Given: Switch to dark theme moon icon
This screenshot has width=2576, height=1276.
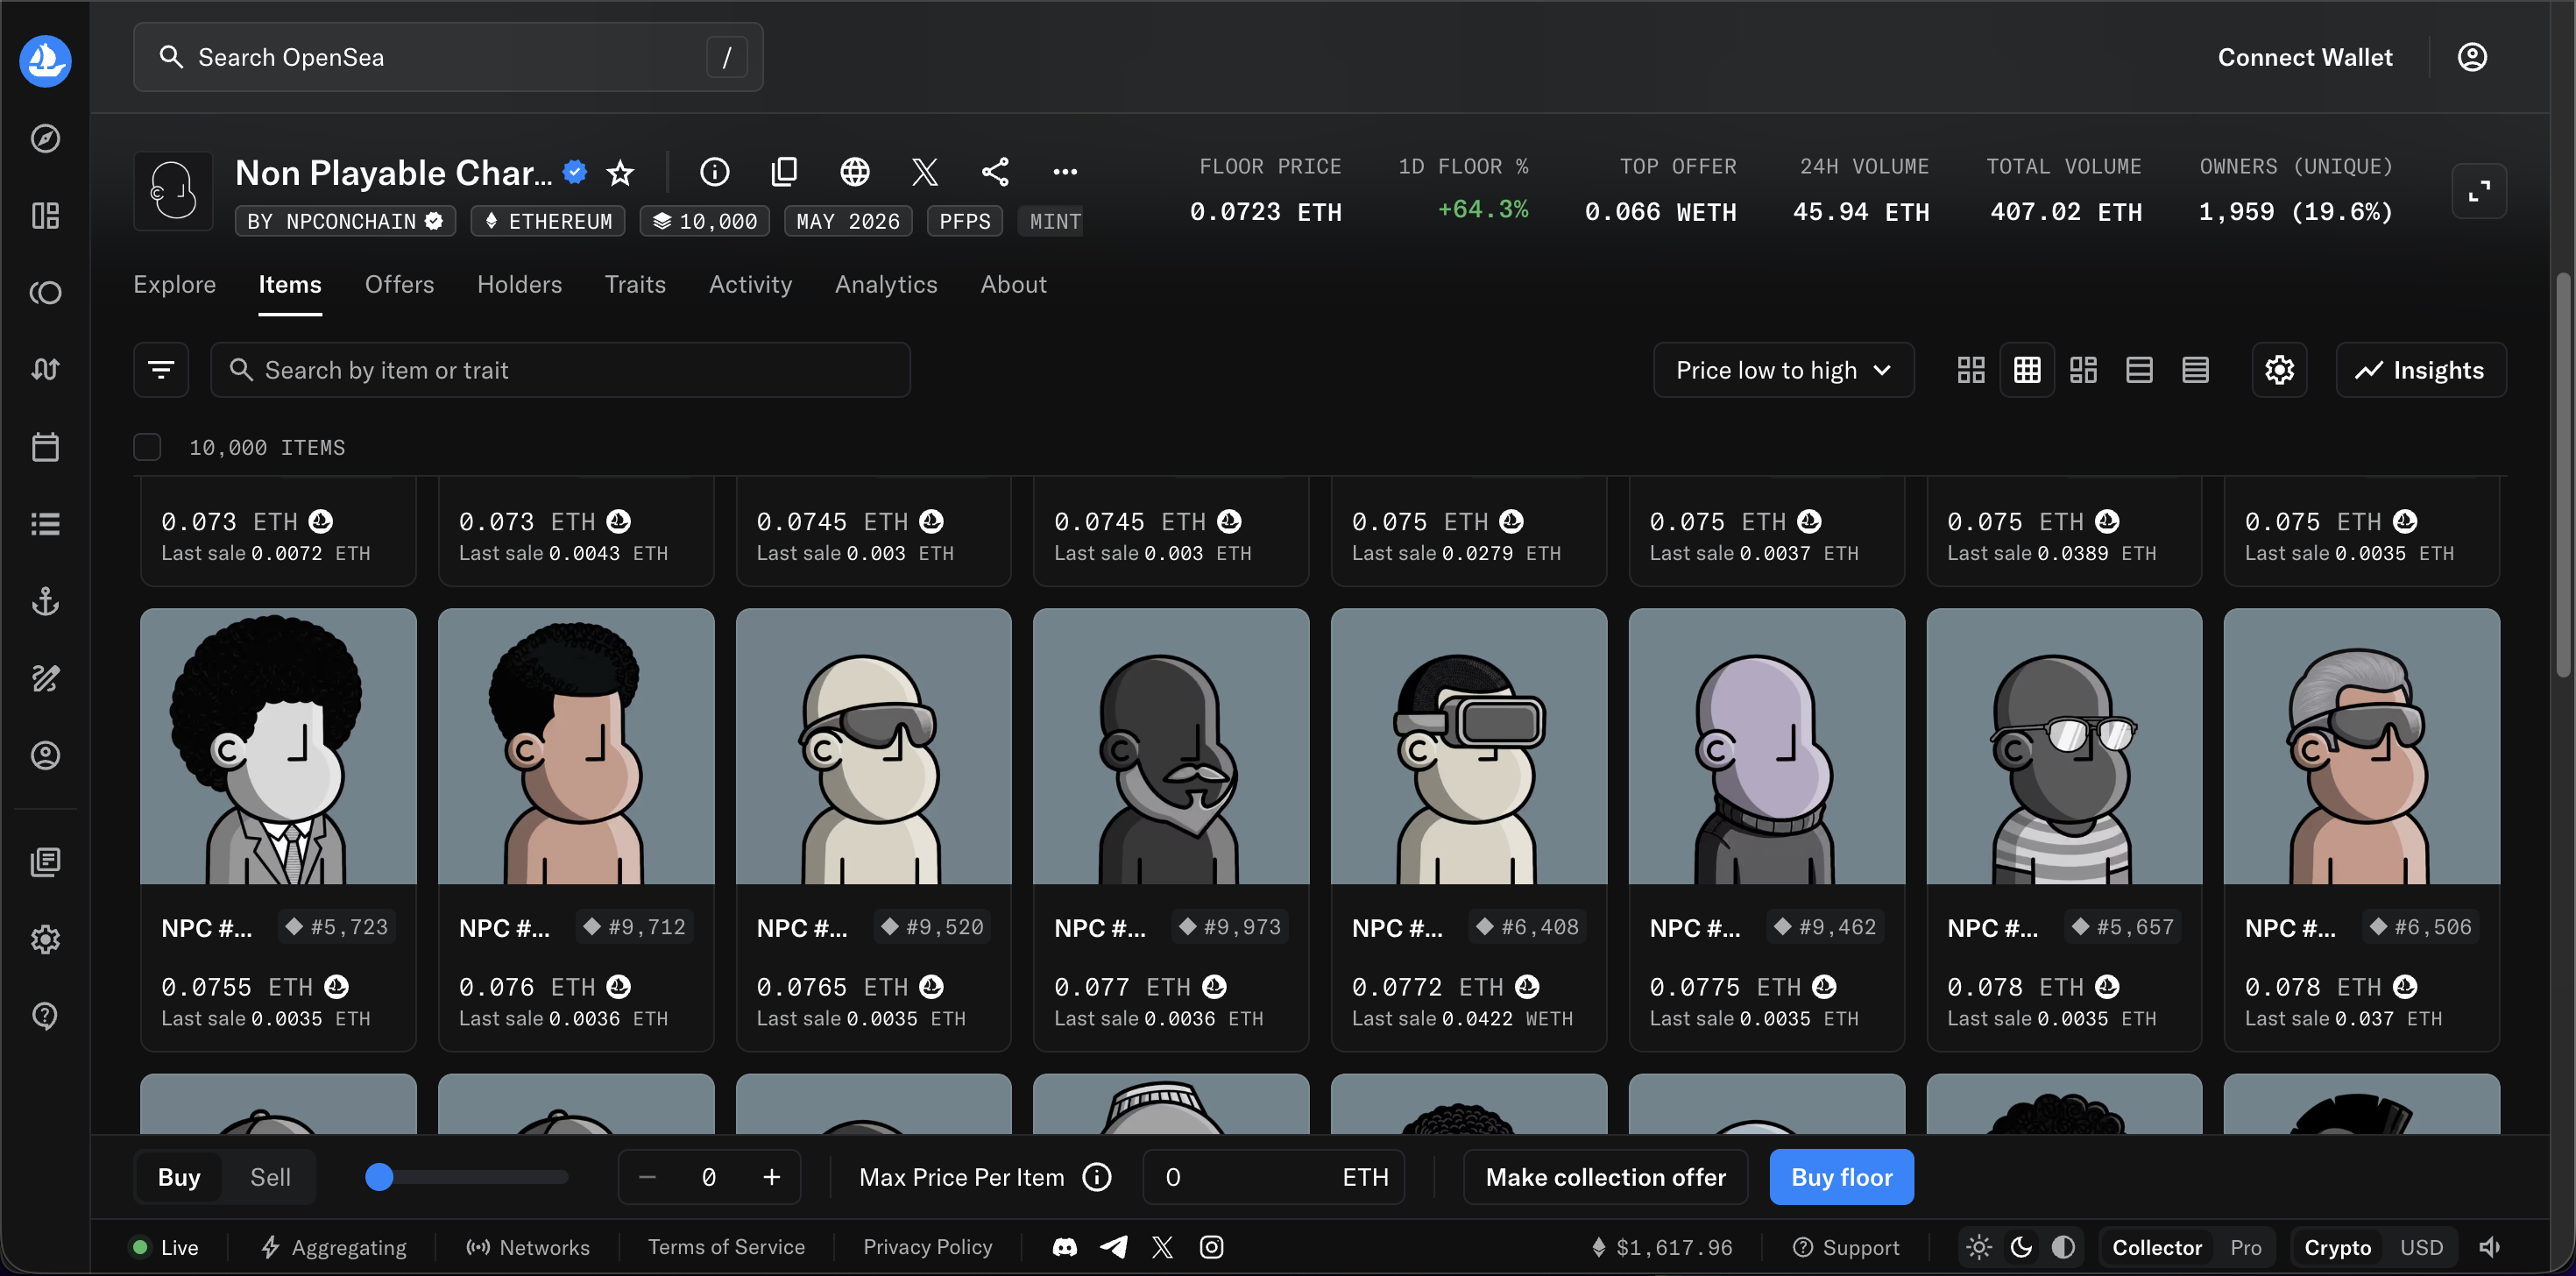Looking at the screenshot, I should [x=2021, y=1247].
